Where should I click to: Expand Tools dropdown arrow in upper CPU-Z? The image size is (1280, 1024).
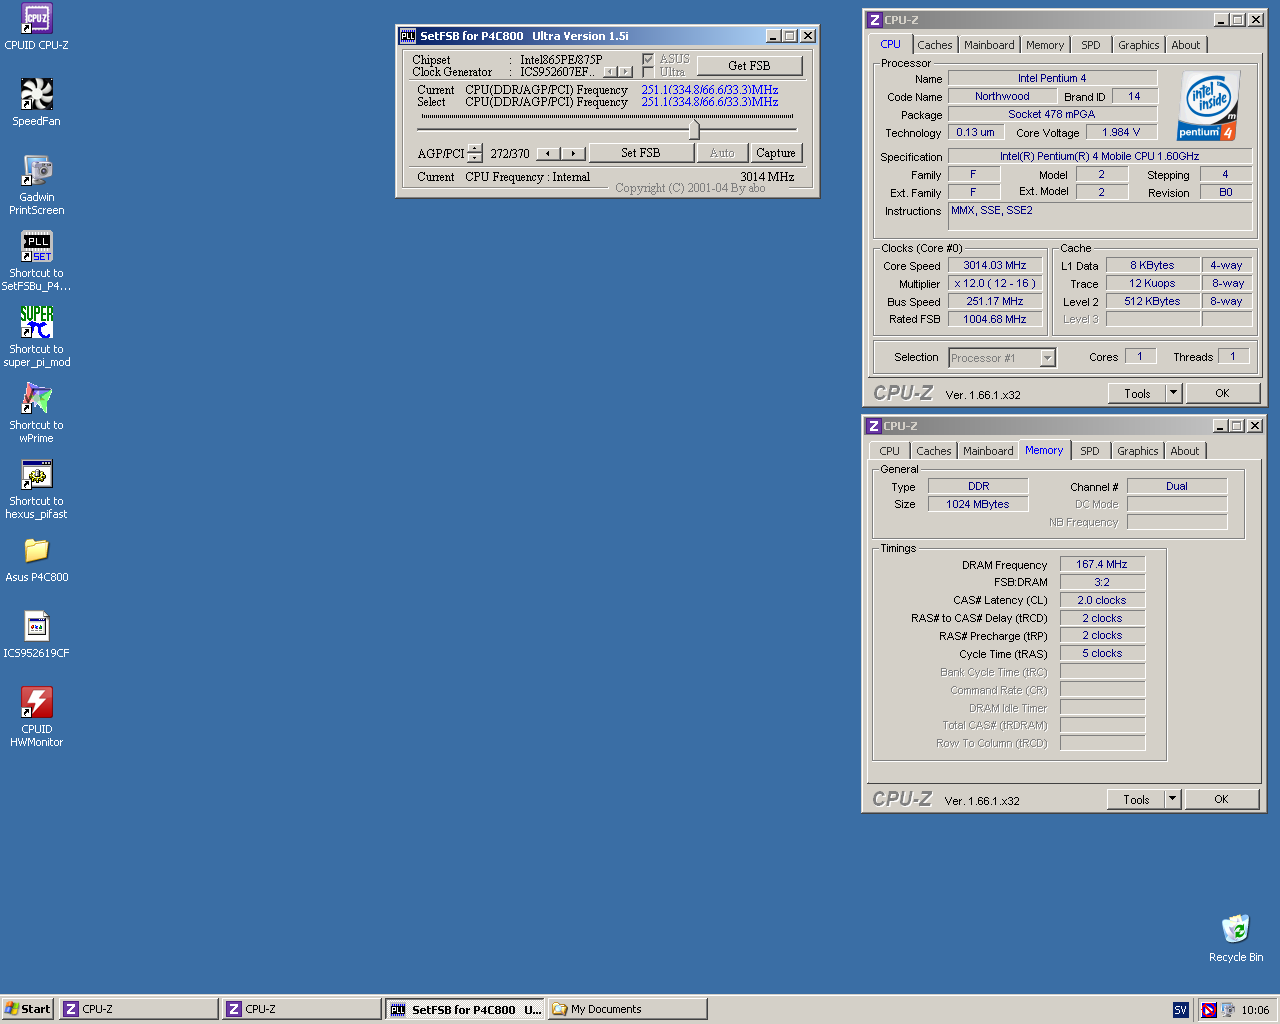point(1174,393)
